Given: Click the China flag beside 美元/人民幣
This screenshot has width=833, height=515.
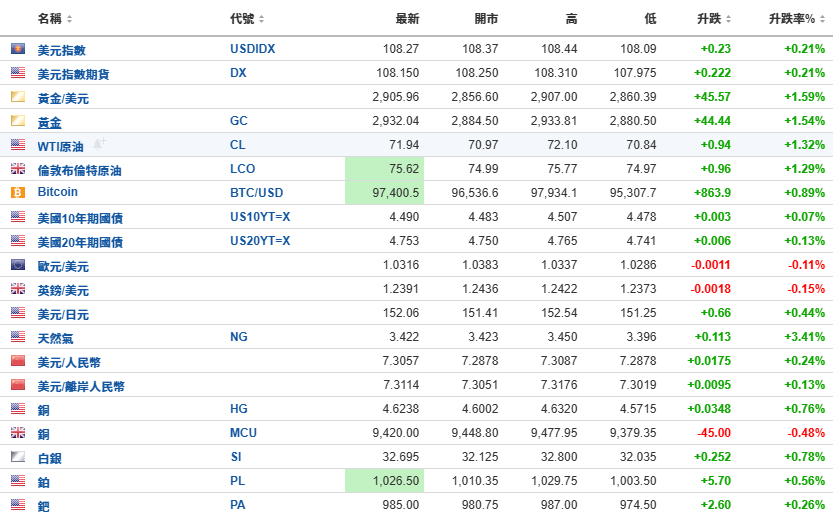Looking at the screenshot, I should [18, 360].
